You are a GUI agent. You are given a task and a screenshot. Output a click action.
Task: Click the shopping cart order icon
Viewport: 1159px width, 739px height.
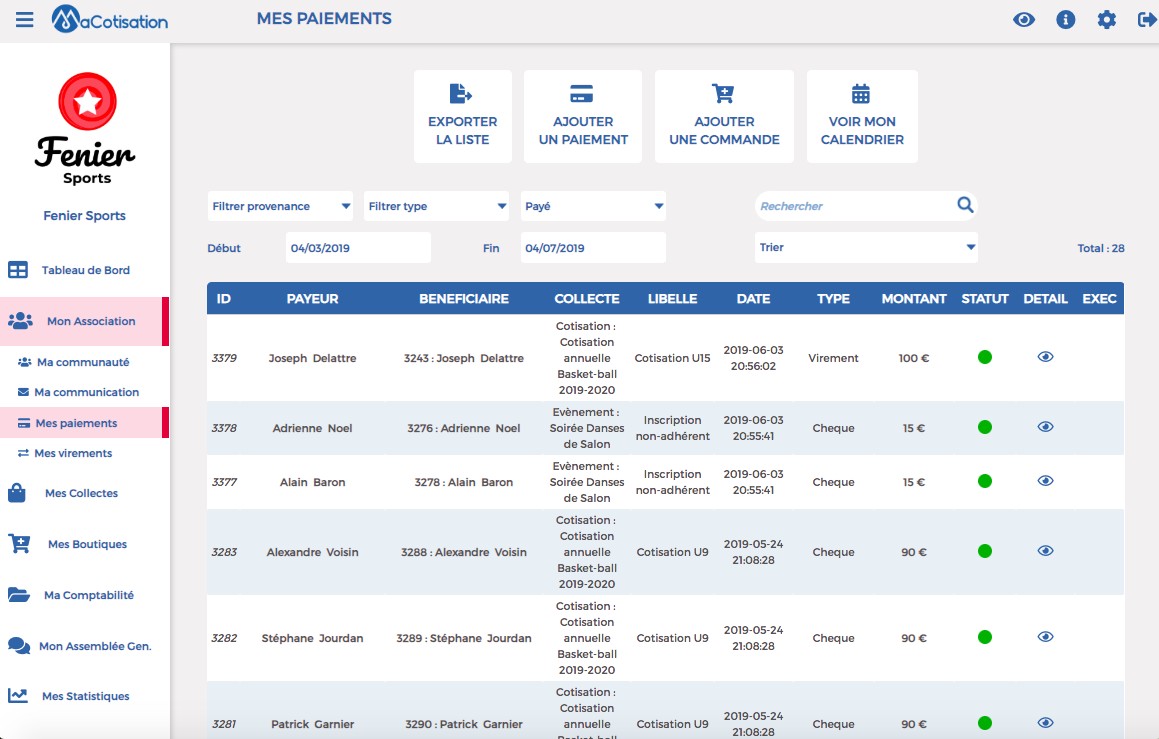pos(723,94)
